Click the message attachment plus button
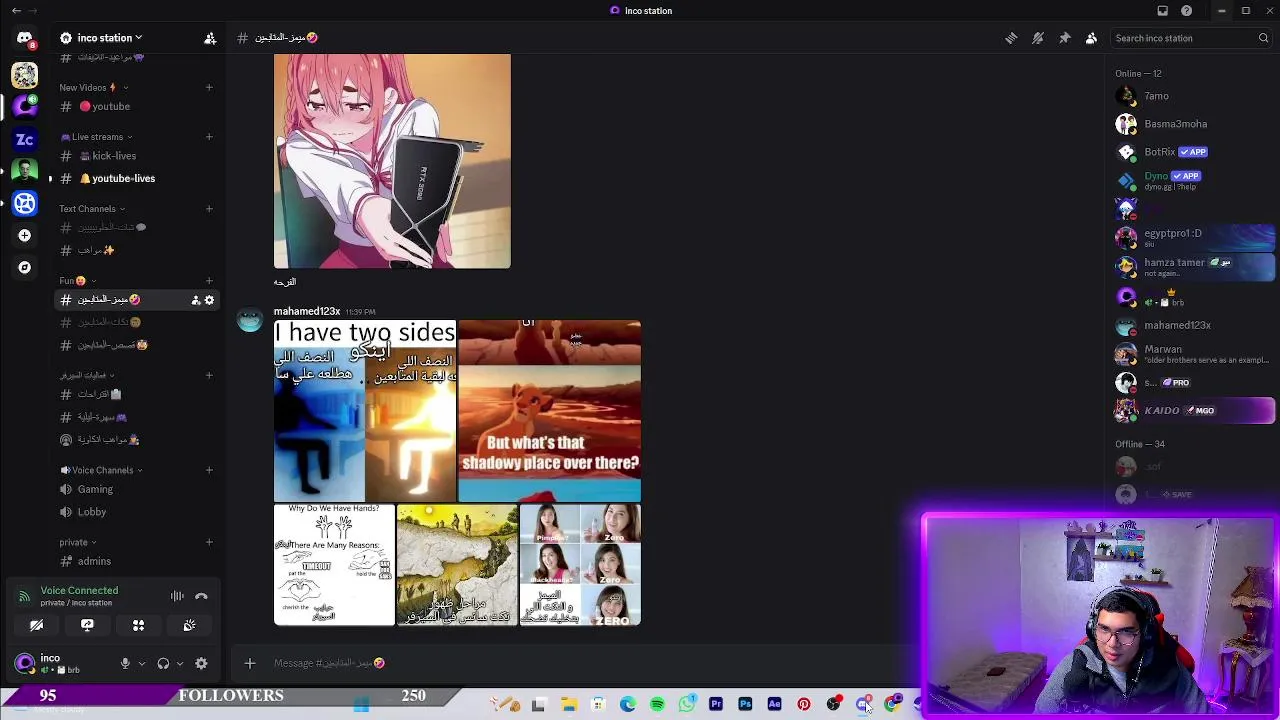 tap(250, 663)
